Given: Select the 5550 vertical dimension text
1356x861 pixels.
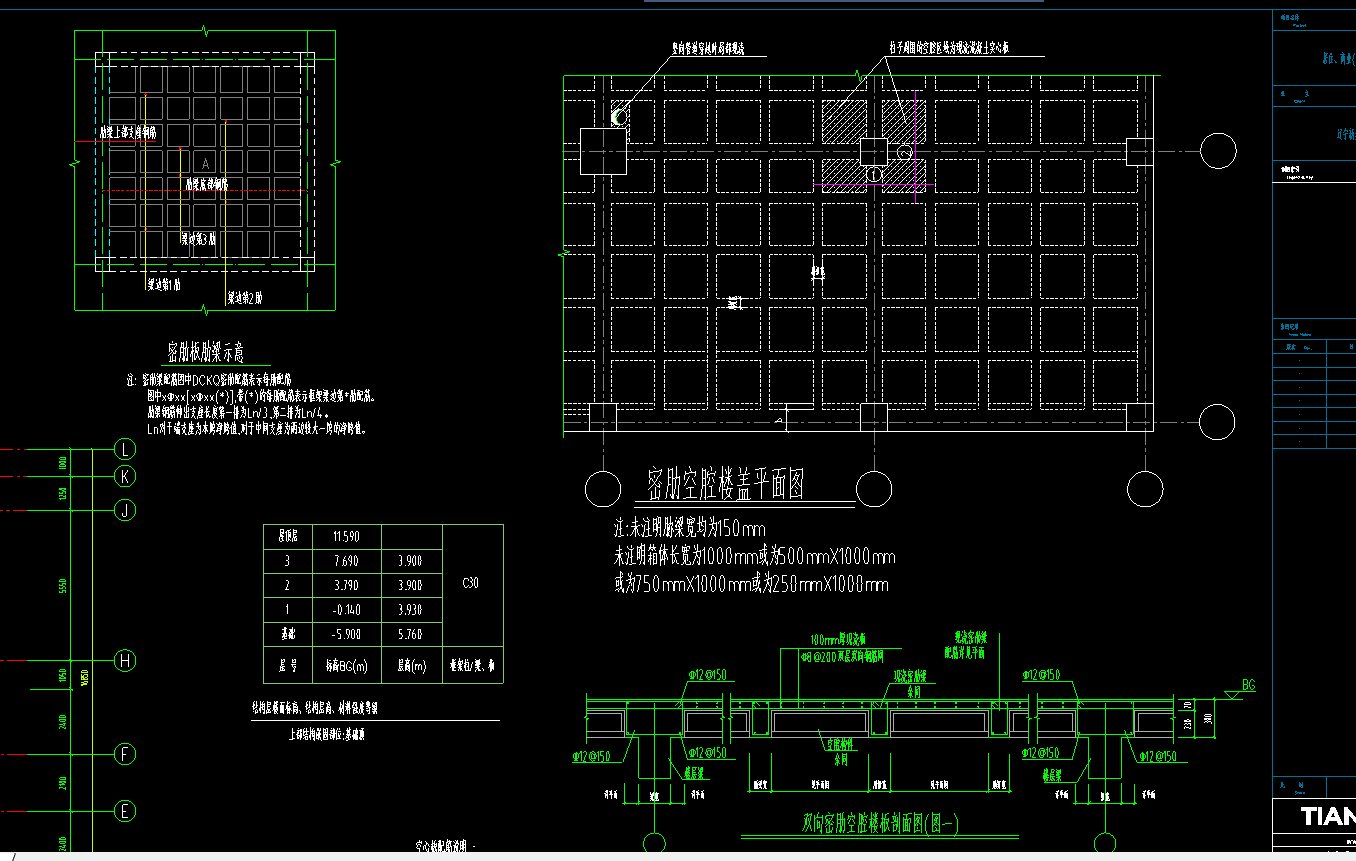Looking at the screenshot, I should (62, 585).
